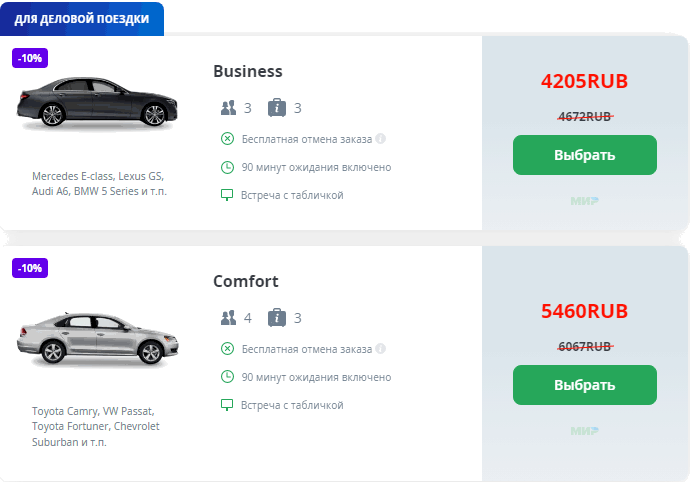Screen dimensions: 690x482
Task: Click the passengers icon in Comfort card
Action: pyautogui.click(x=228, y=318)
